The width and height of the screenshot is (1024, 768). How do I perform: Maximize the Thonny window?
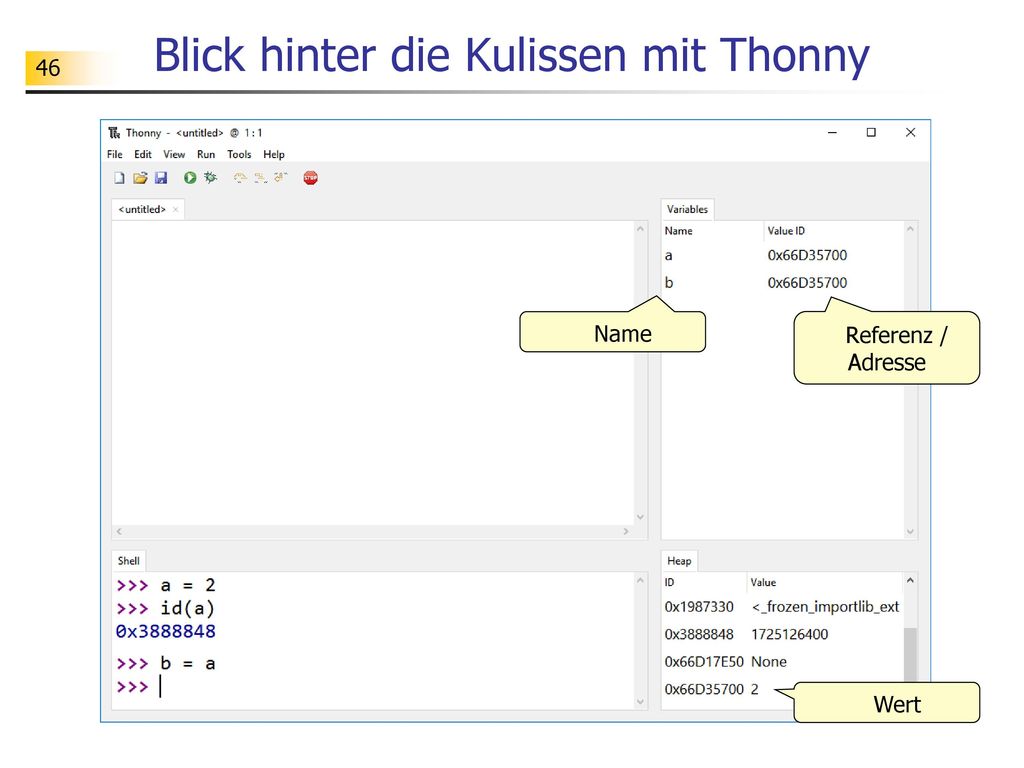871,133
